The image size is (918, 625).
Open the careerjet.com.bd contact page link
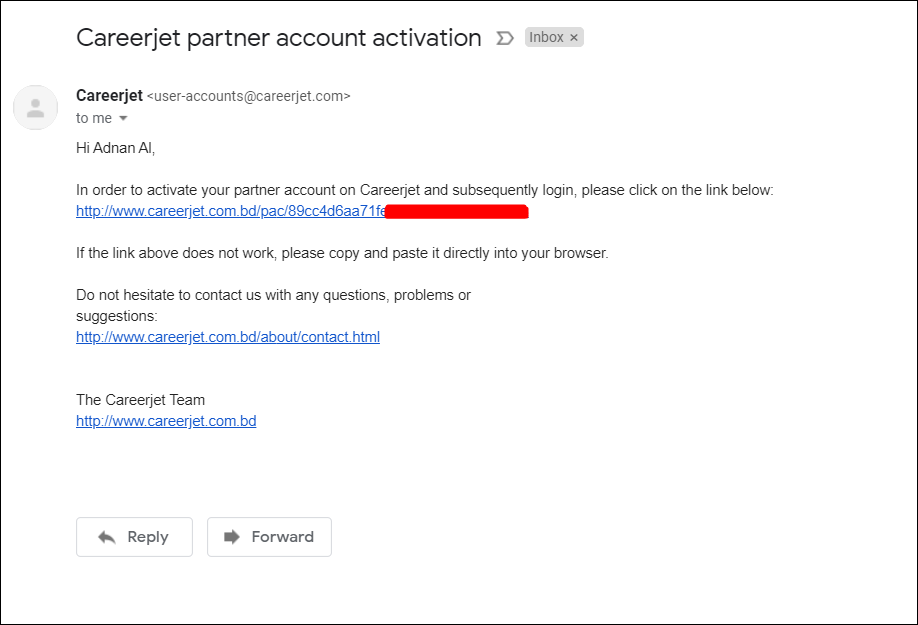point(228,337)
